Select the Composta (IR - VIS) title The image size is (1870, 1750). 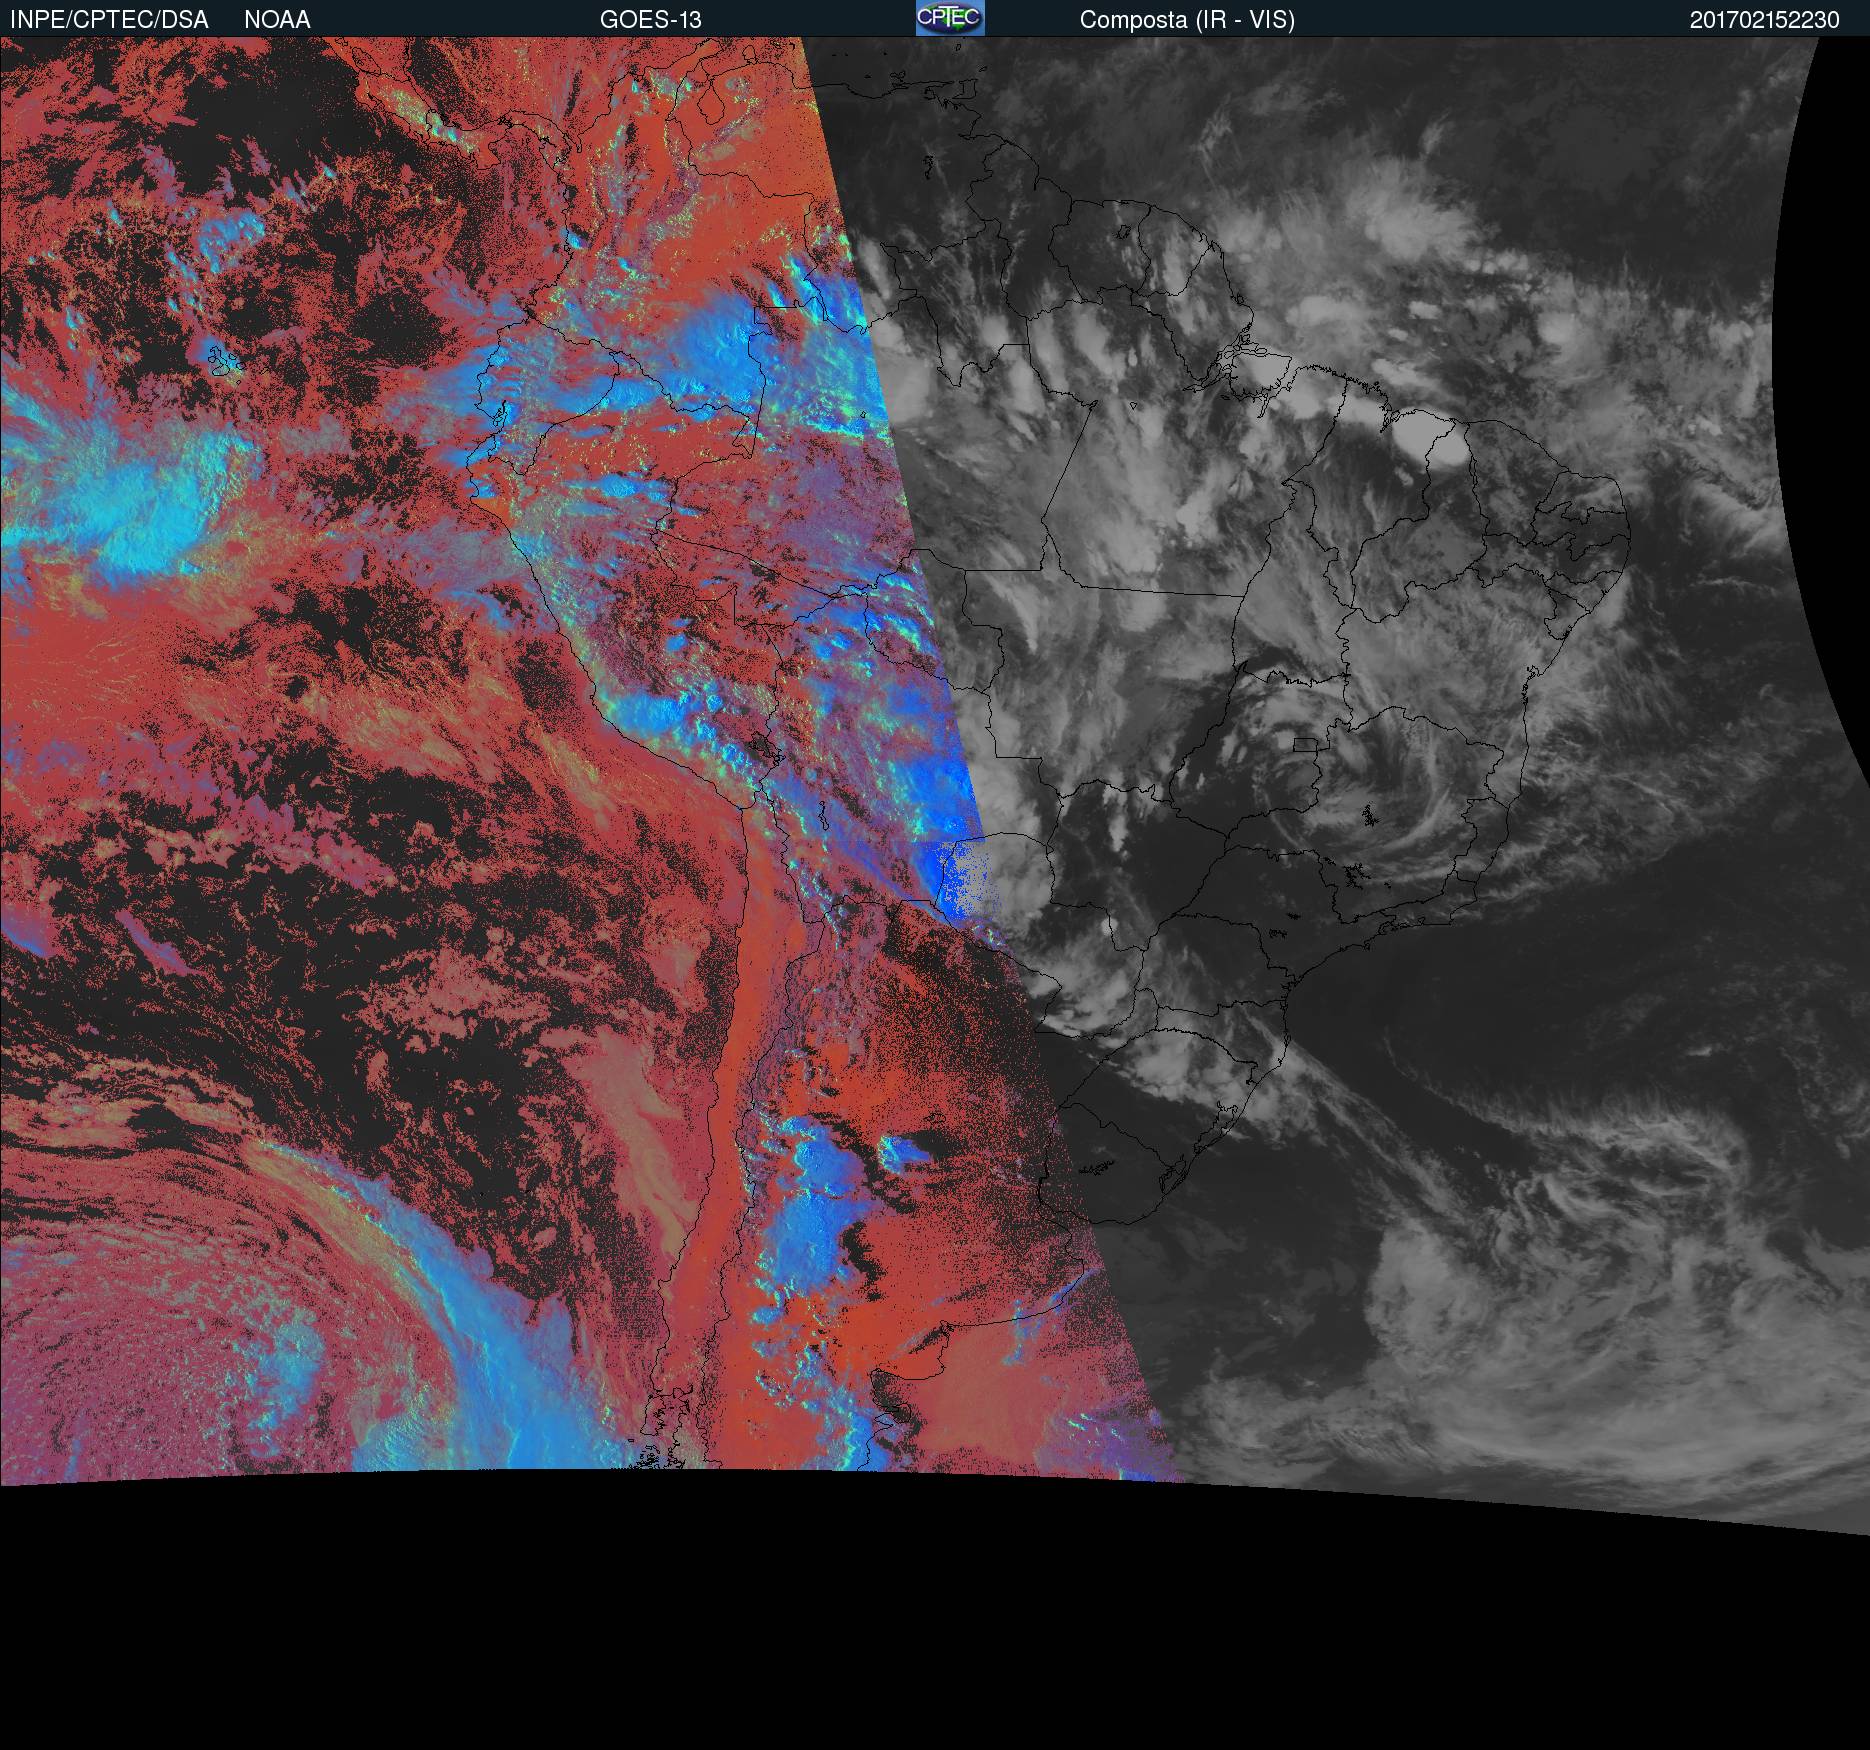1187,20
